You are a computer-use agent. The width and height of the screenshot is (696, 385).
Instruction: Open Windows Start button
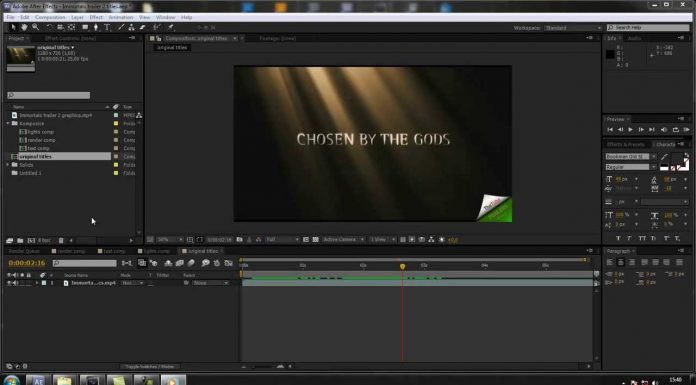click(x=11, y=381)
